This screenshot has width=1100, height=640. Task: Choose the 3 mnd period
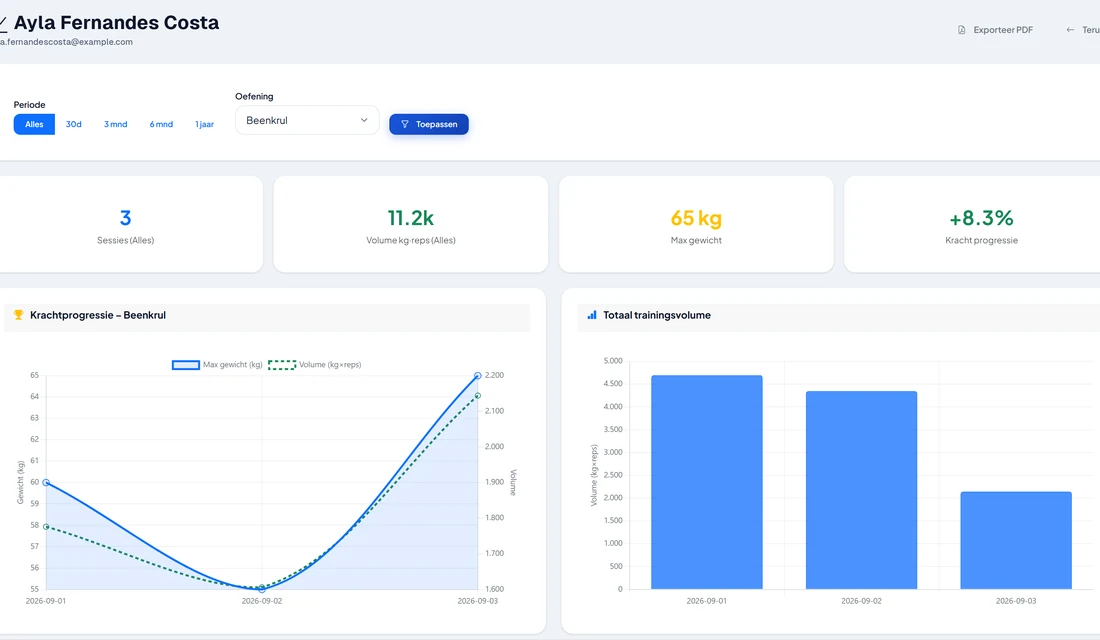tap(116, 124)
